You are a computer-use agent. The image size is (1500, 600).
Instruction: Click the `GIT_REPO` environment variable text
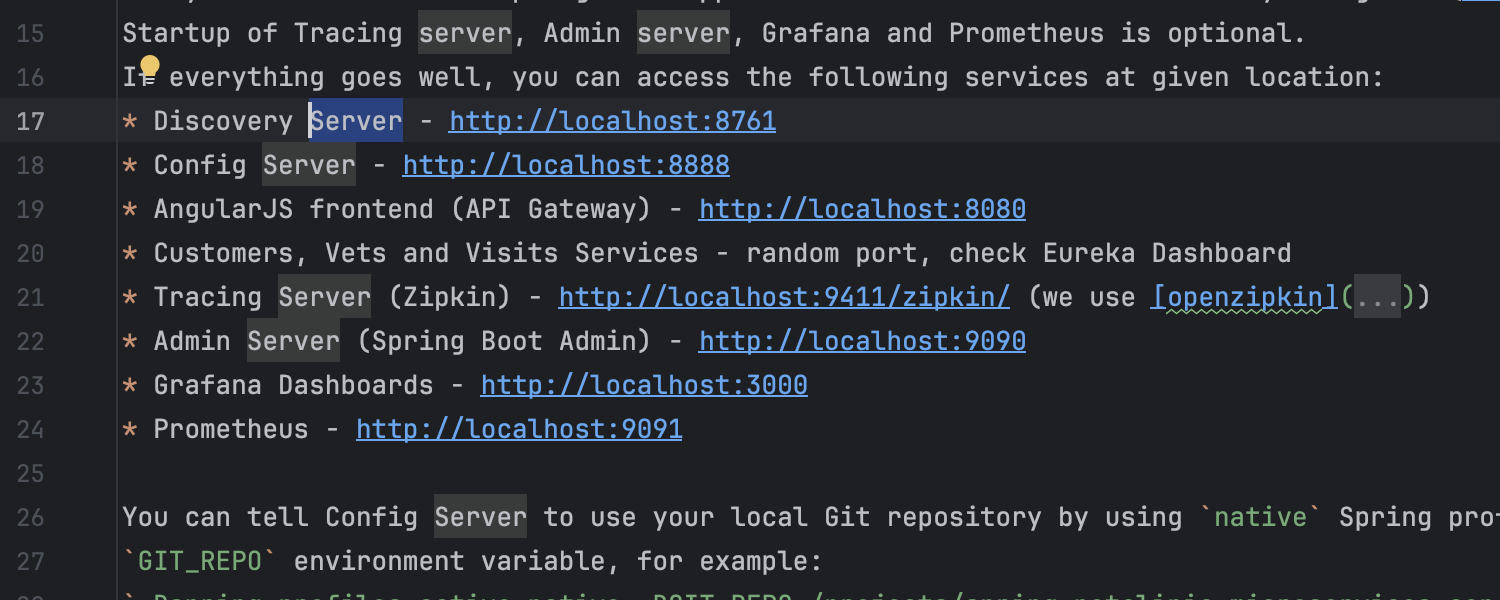tap(199, 561)
